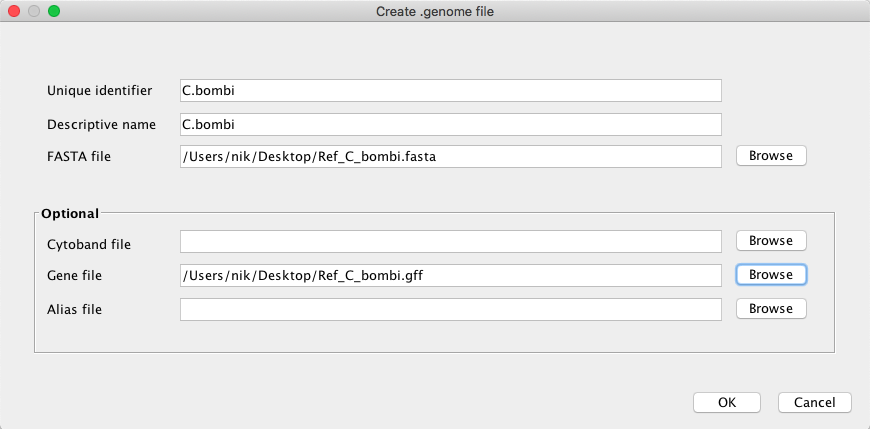
Task: Click the "Unique identifier" label
Action: tap(99, 90)
